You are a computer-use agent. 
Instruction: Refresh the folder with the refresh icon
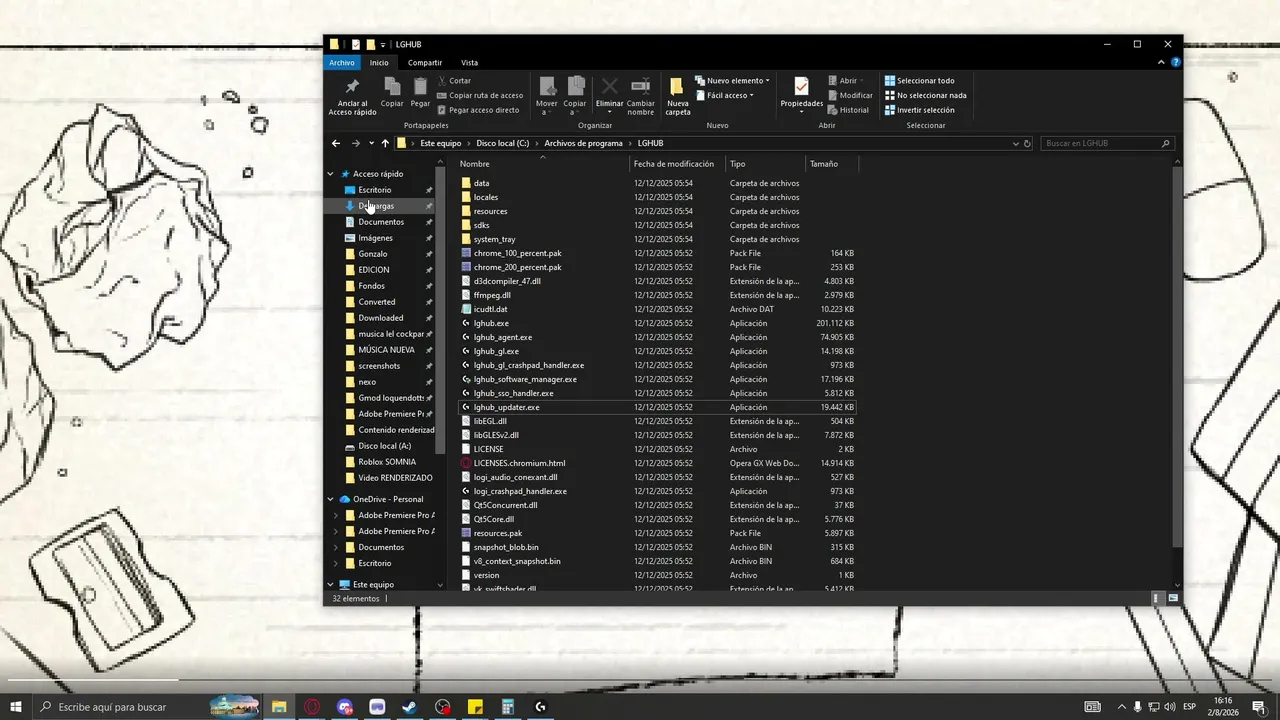(x=1026, y=143)
